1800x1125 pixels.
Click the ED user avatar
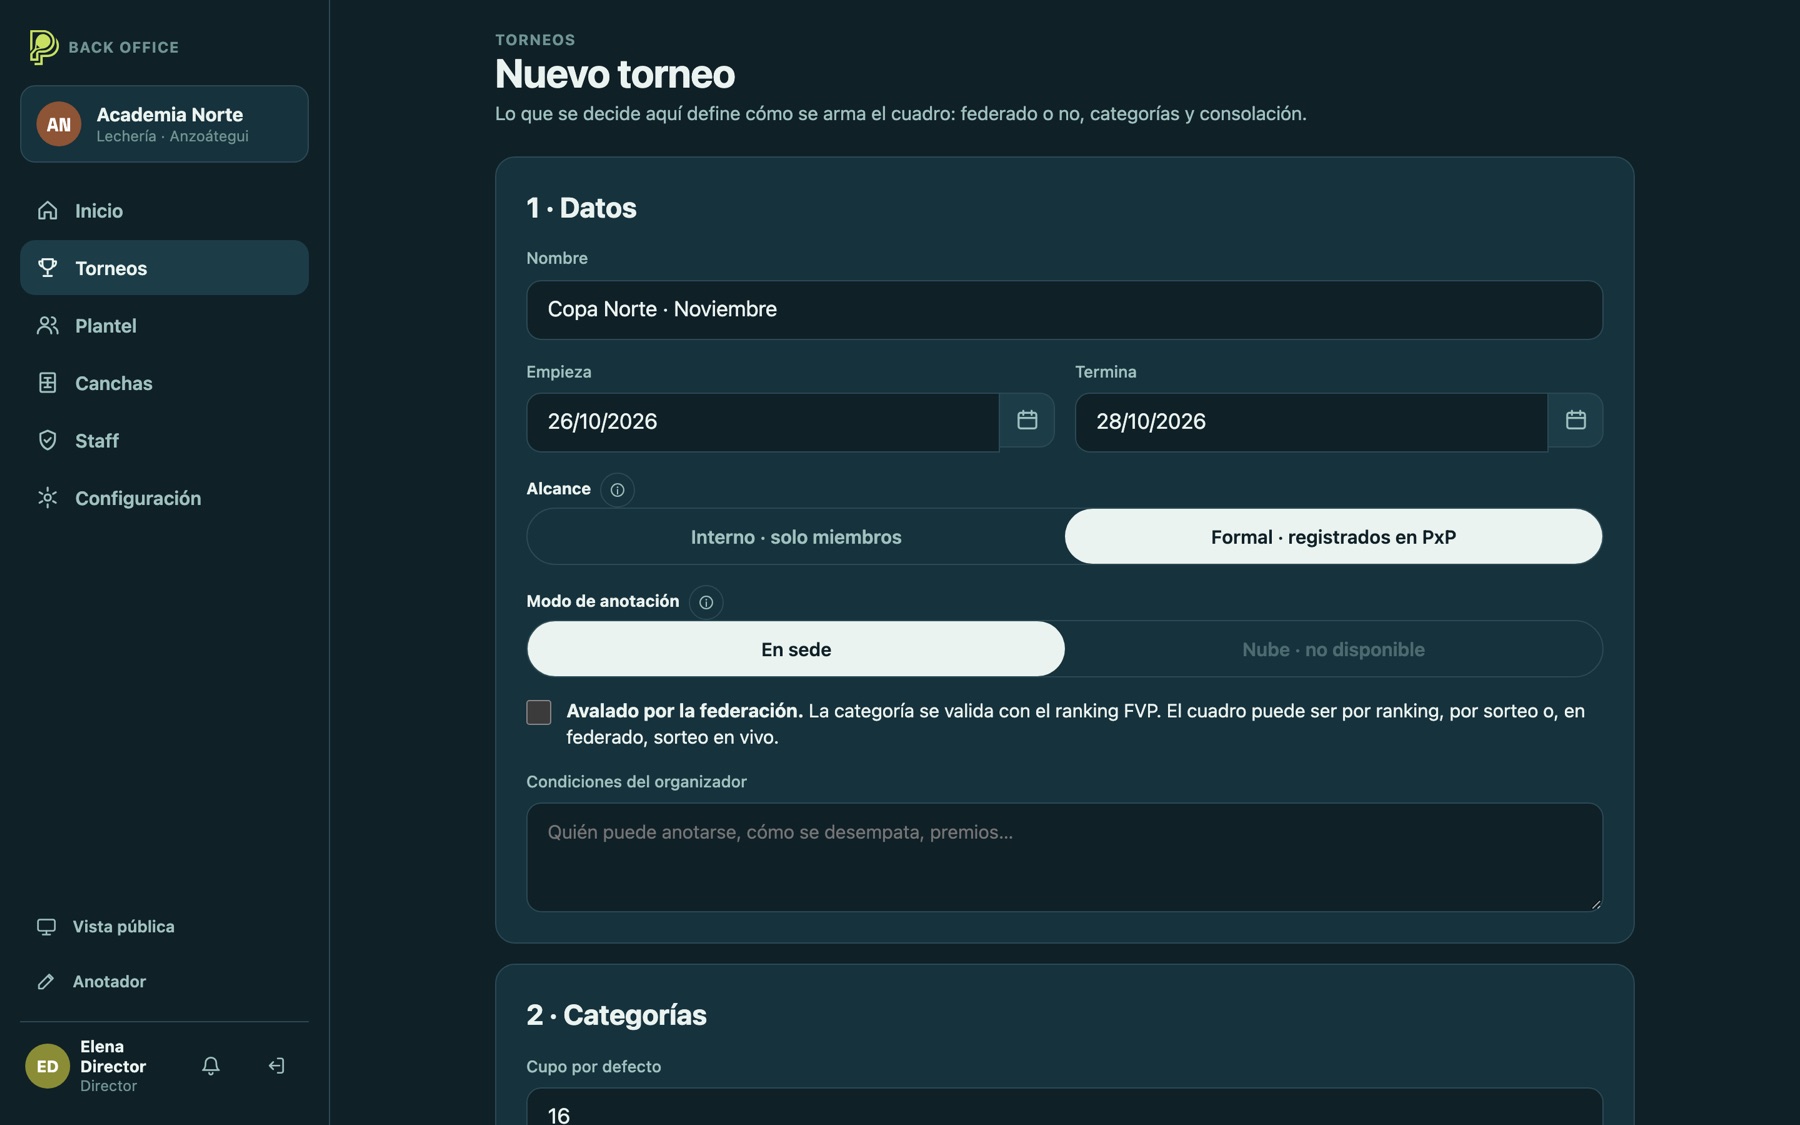(x=47, y=1066)
